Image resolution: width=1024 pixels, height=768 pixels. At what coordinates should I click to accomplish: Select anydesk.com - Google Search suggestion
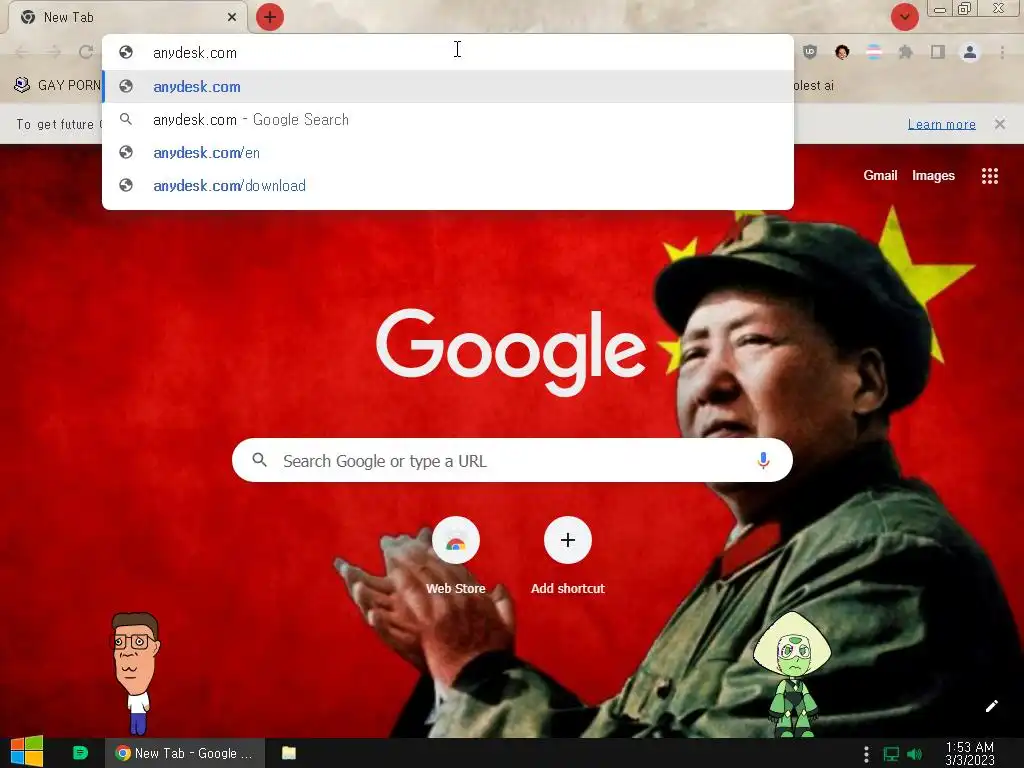point(448,120)
